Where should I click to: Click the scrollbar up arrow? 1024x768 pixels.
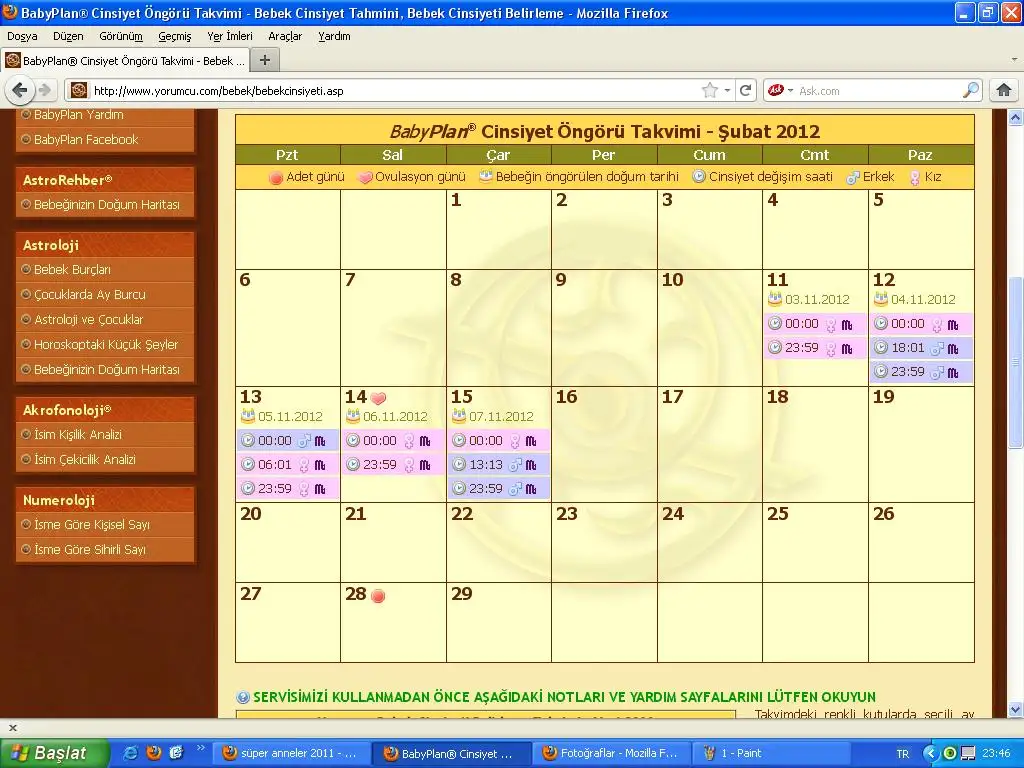(x=1016, y=118)
